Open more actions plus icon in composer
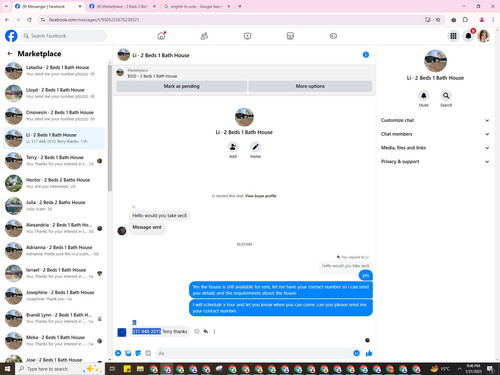Image resolution: width=500 pixels, height=375 pixels. tap(118, 353)
